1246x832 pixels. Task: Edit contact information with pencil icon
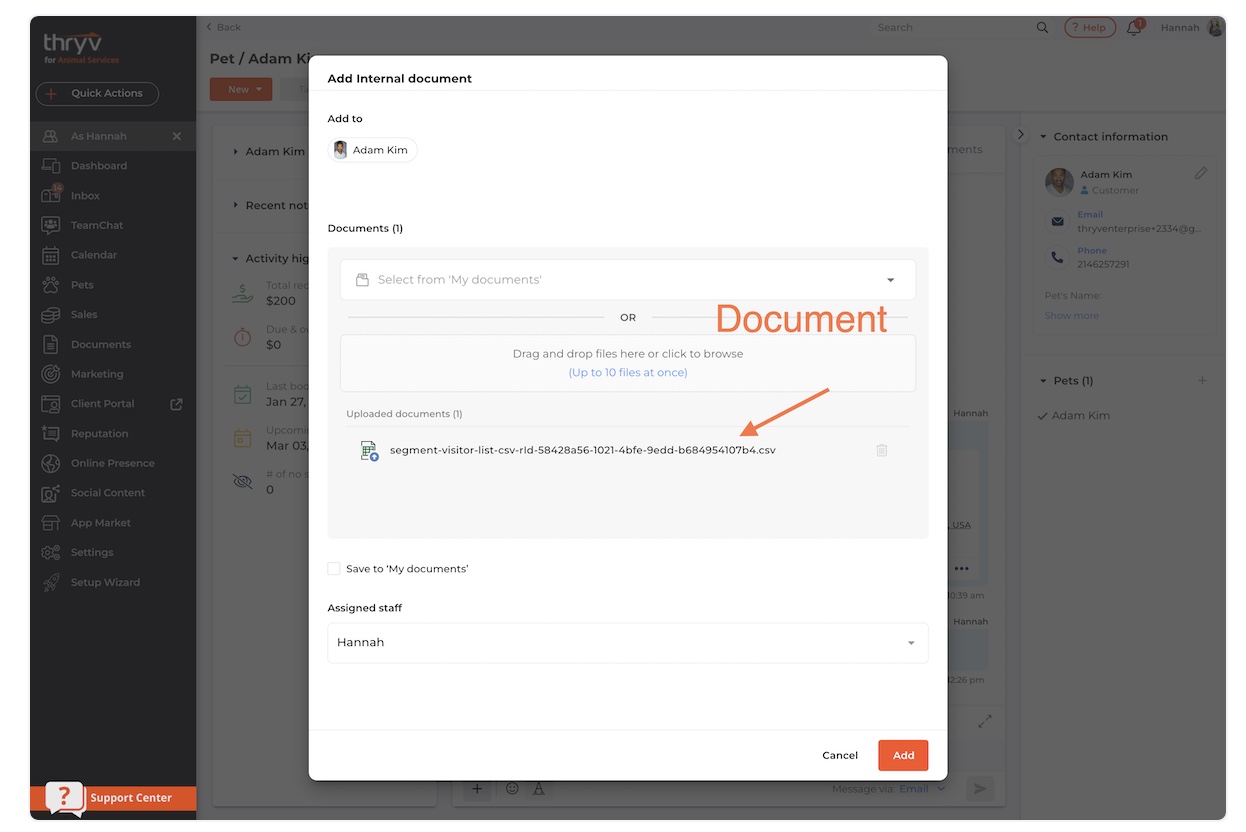(x=1201, y=173)
